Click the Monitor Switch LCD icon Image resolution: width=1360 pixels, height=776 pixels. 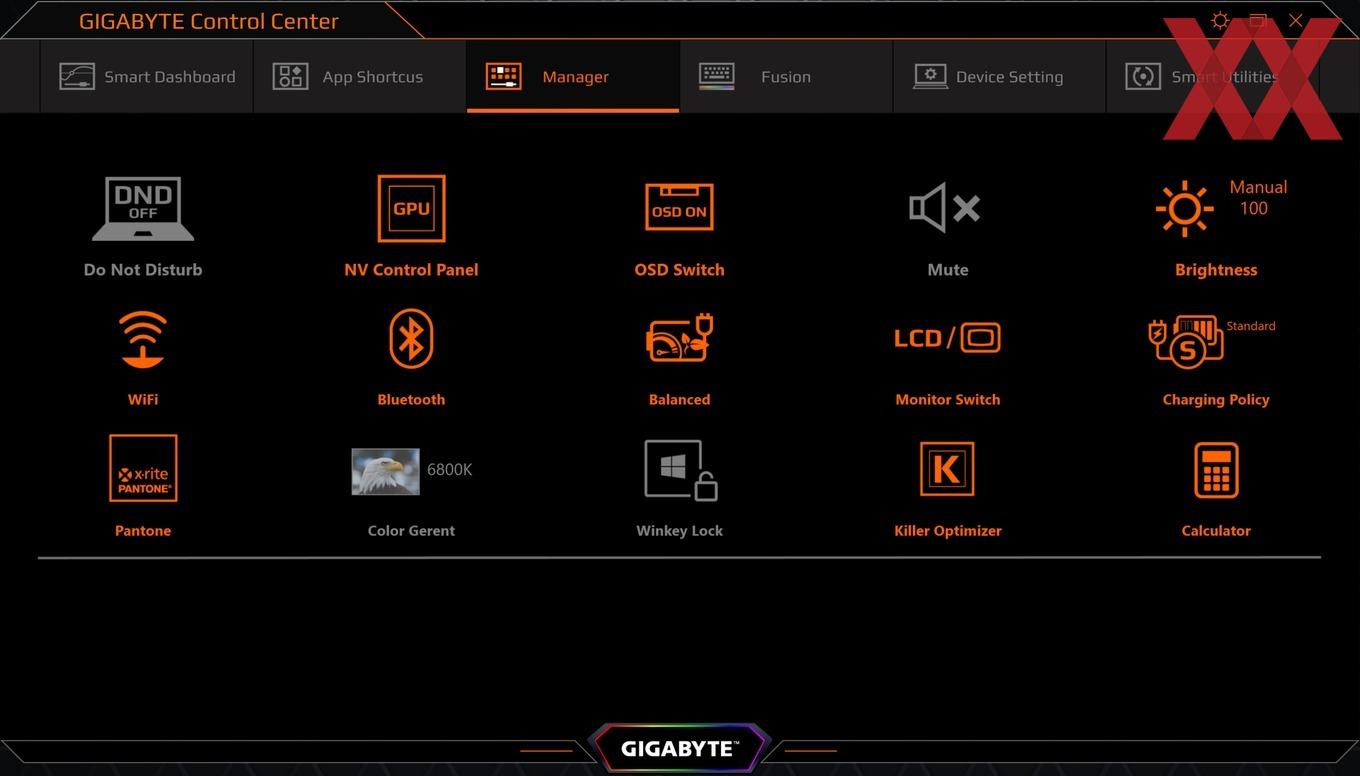tap(947, 338)
